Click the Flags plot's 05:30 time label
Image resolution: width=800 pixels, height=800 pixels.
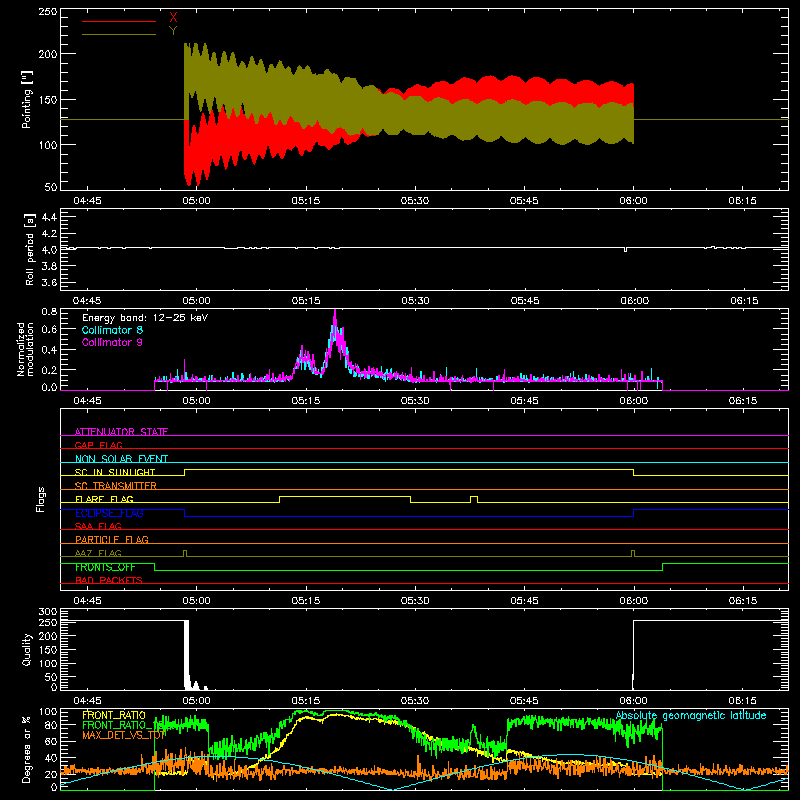pos(415,601)
